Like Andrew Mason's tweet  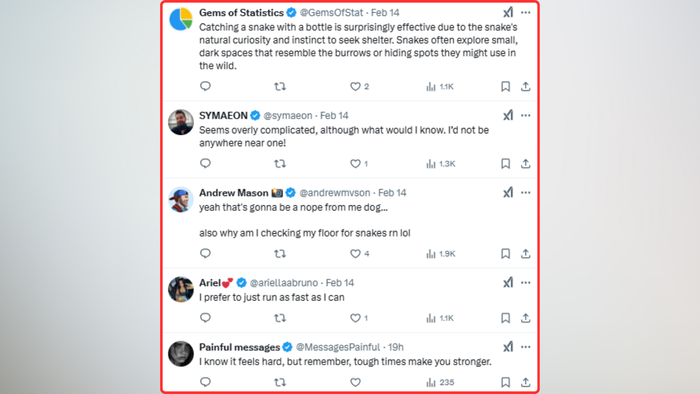pos(355,254)
